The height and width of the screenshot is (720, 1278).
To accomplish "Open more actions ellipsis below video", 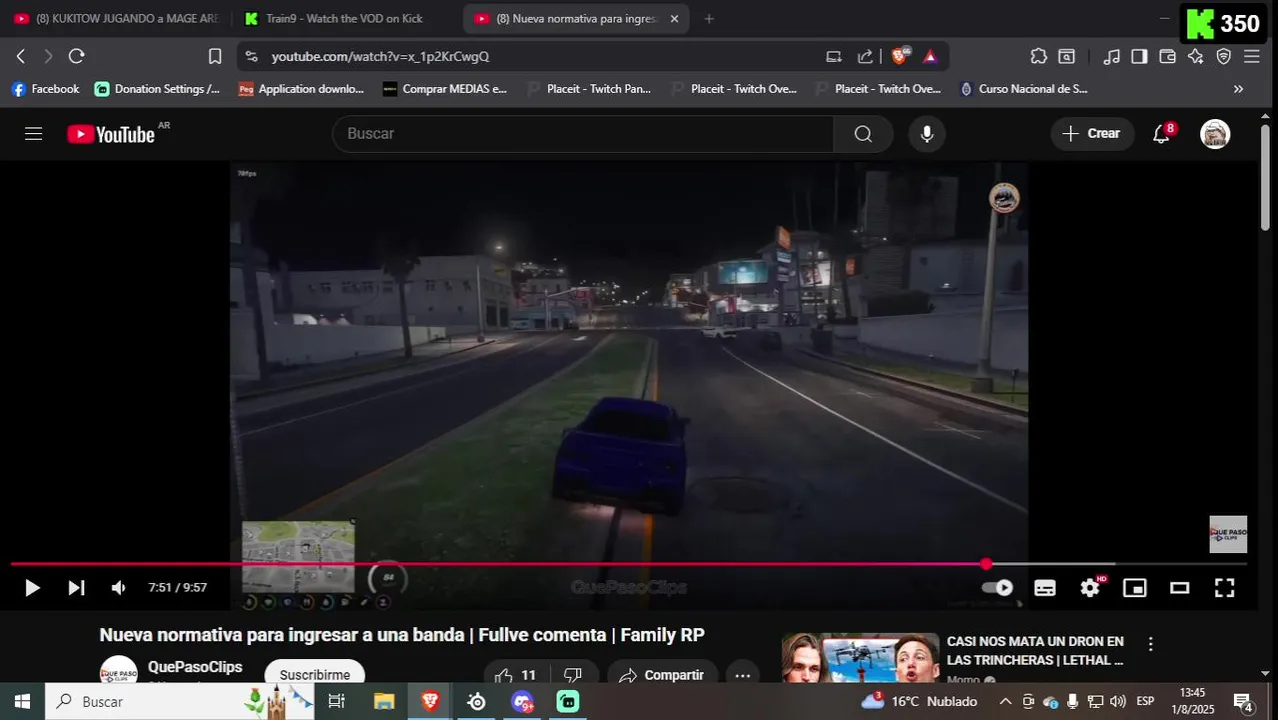I will (x=742, y=675).
